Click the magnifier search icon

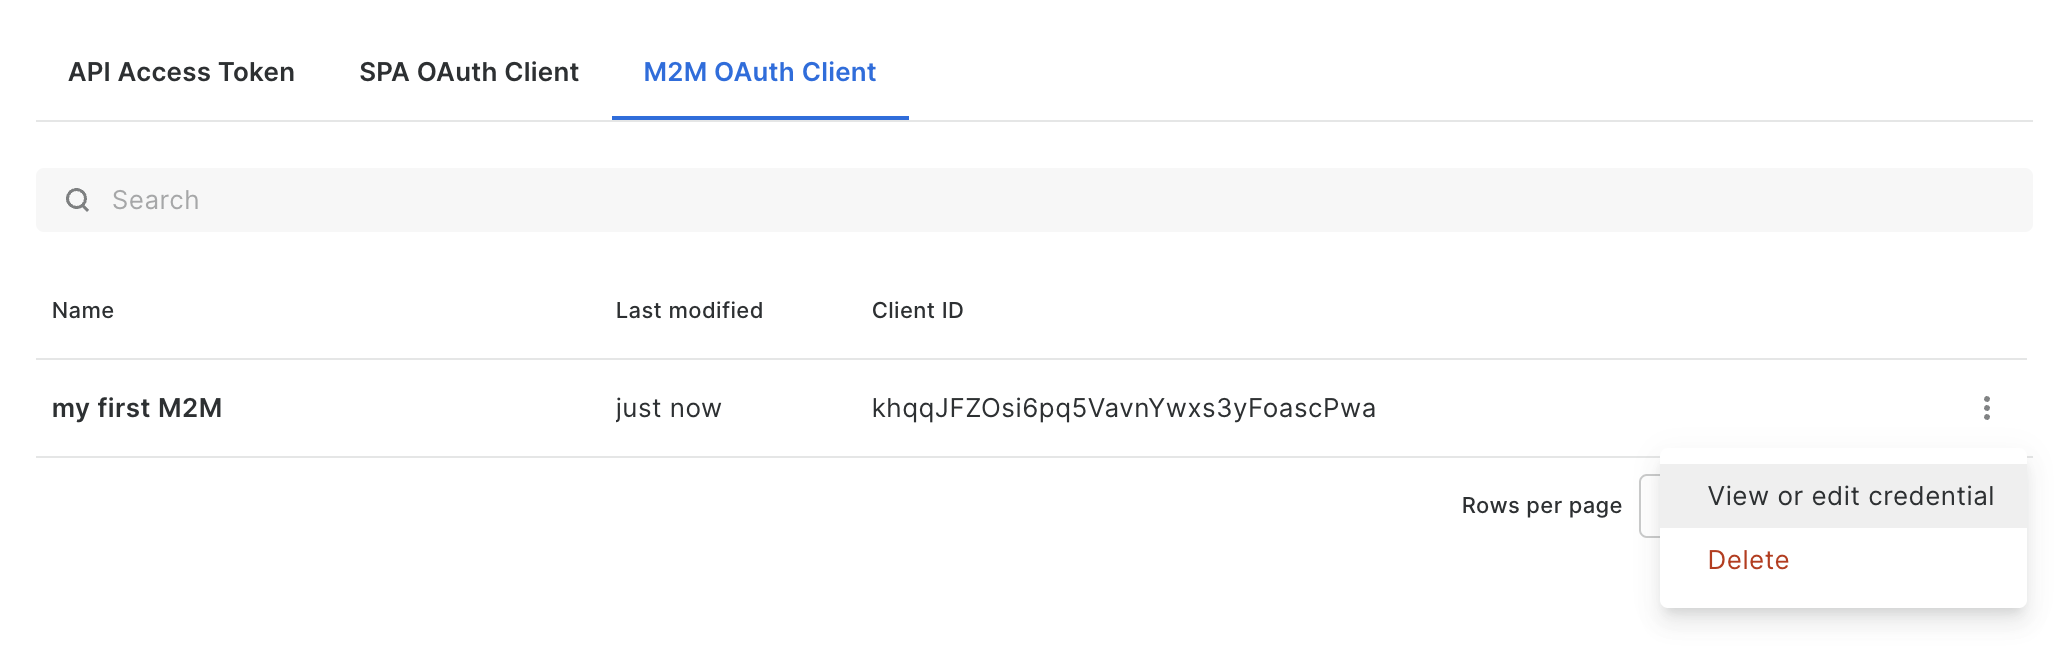[77, 200]
